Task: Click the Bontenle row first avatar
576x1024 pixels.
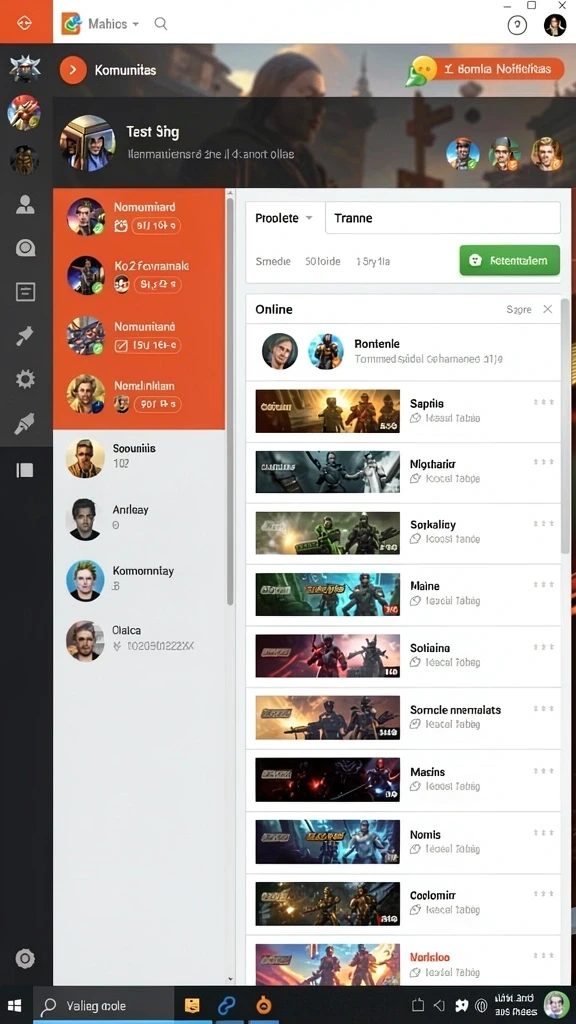Action: point(280,351)
